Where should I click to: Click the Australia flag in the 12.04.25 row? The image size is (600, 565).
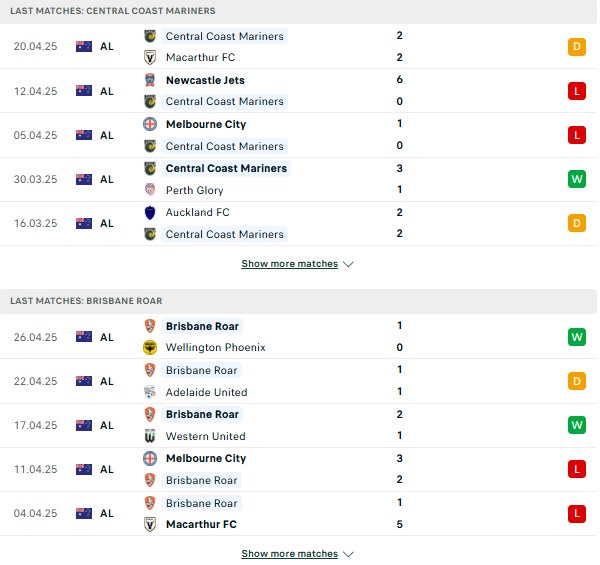[x=84, y=91]
